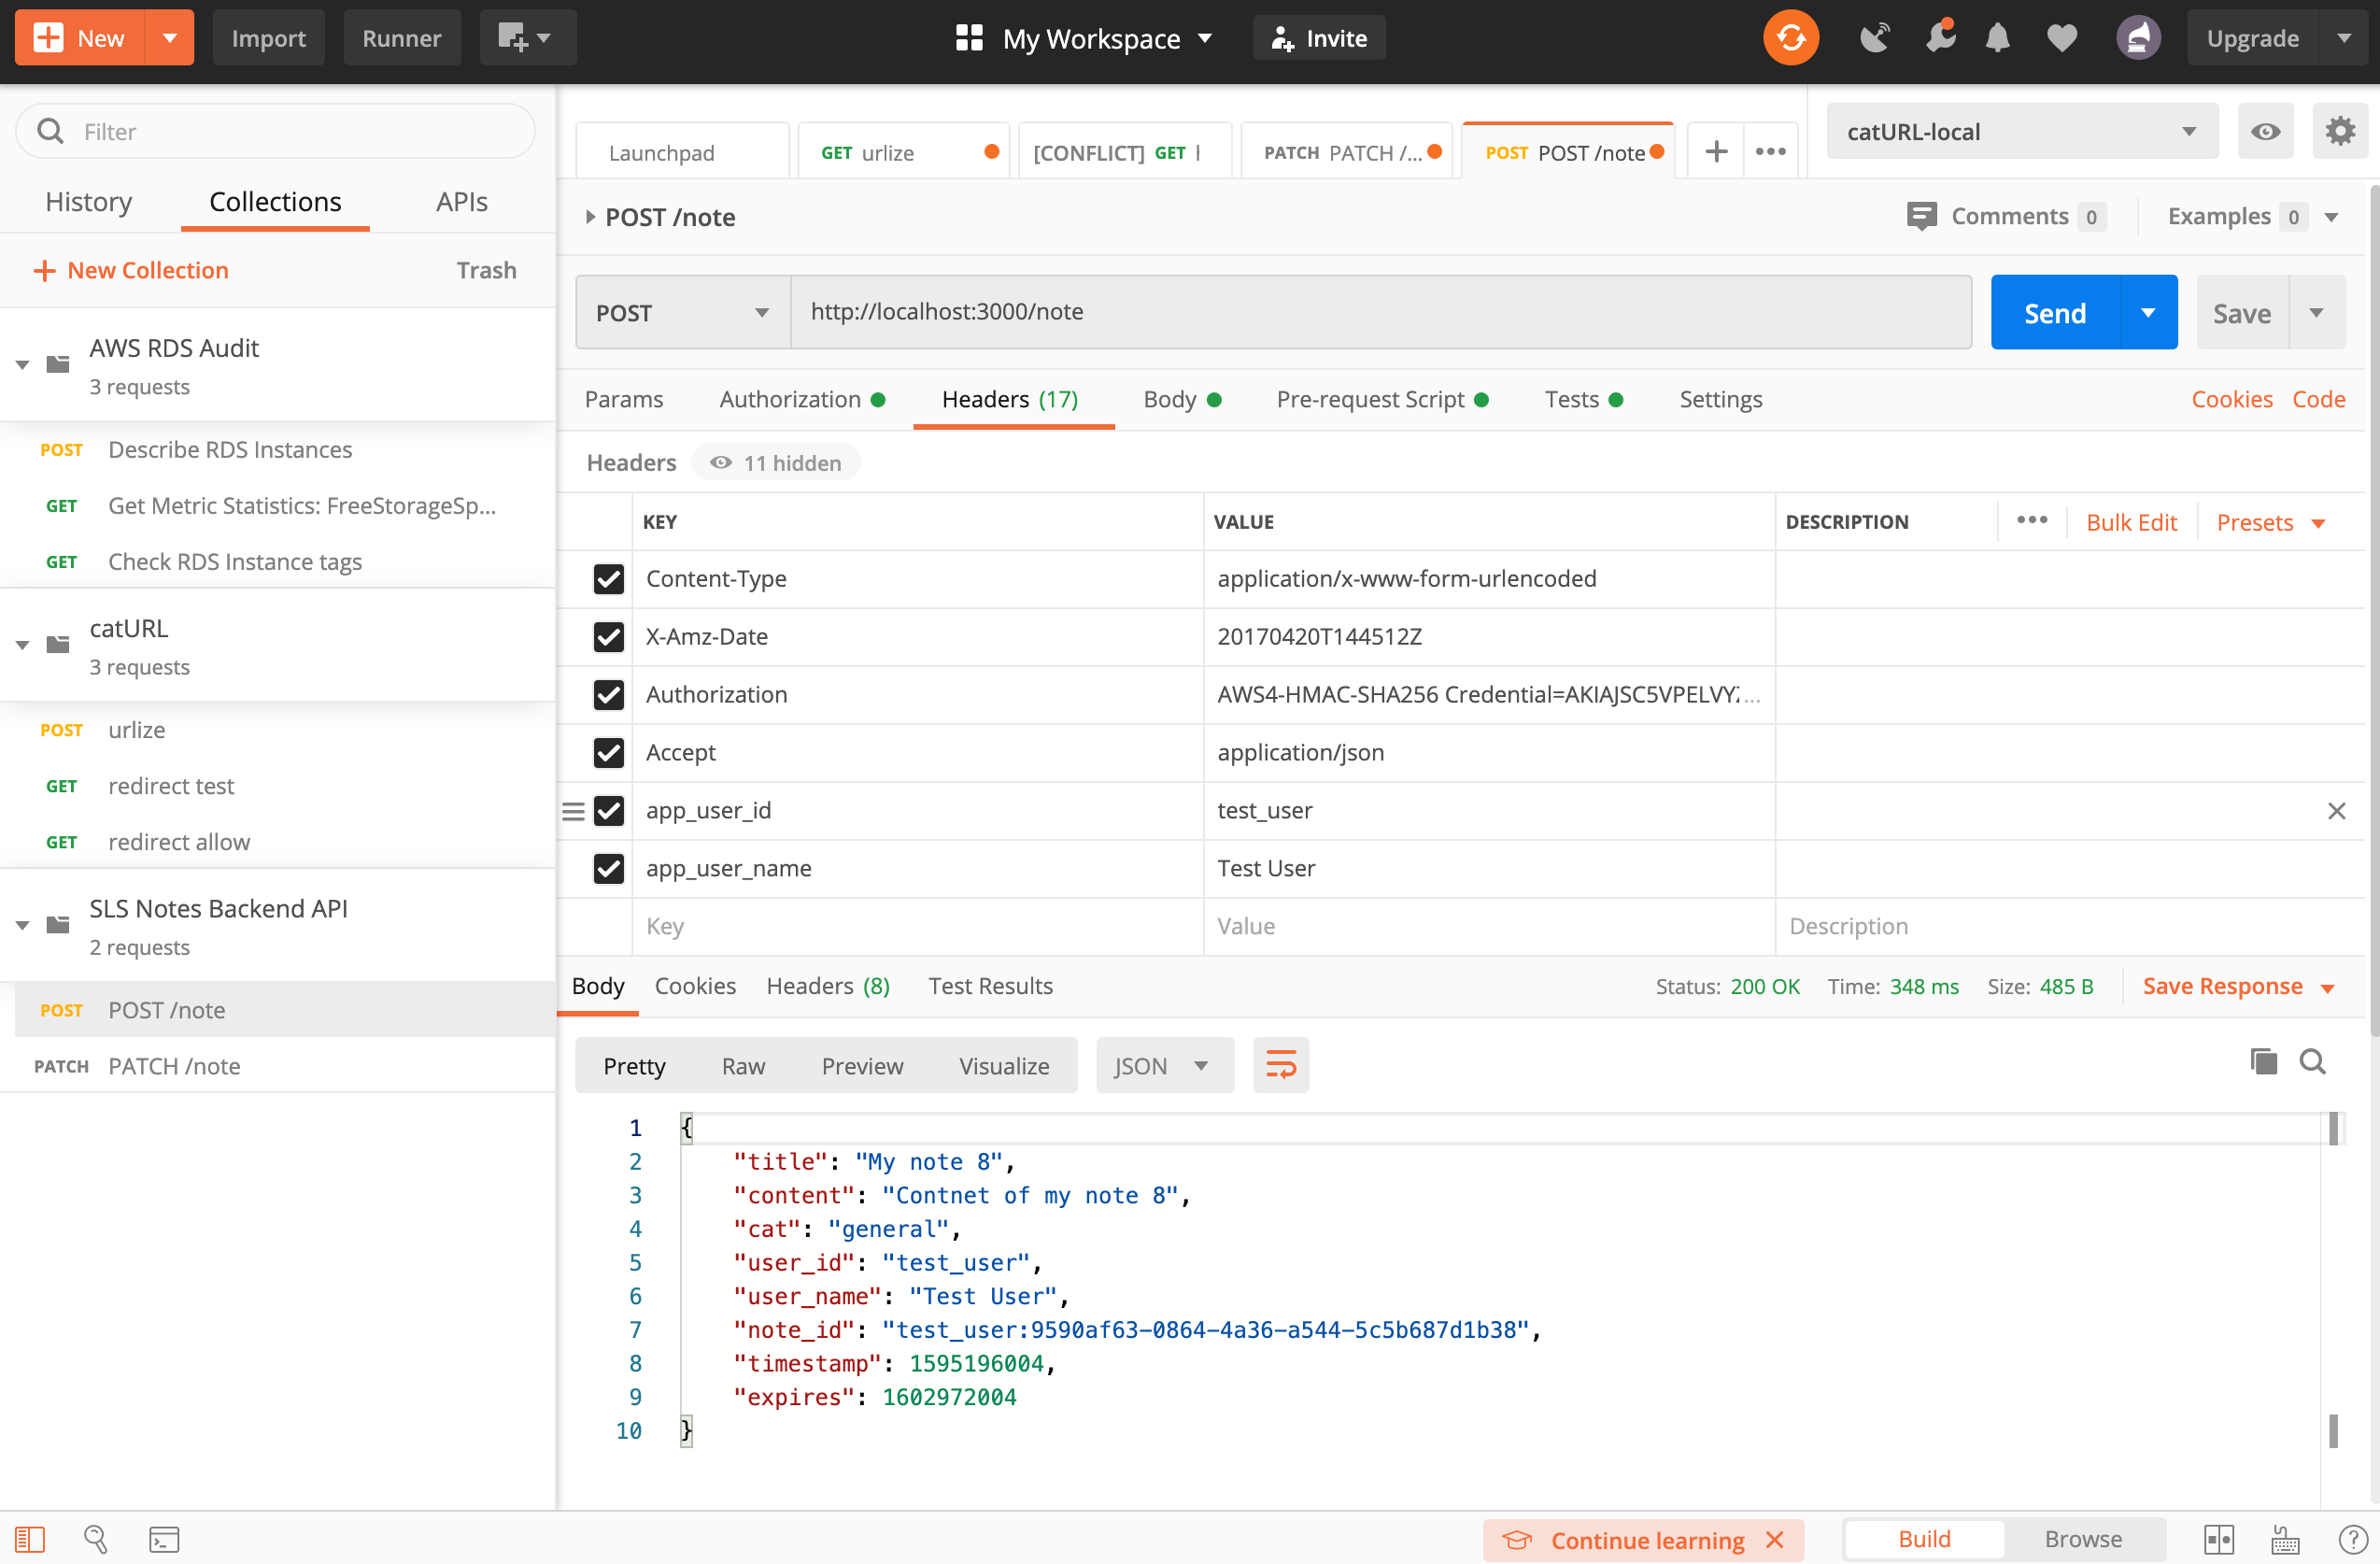The height and width of the screenshot is (1564, 2380).
Task: Toggle line wrap in the response body
Action: pos(1280,1065)
